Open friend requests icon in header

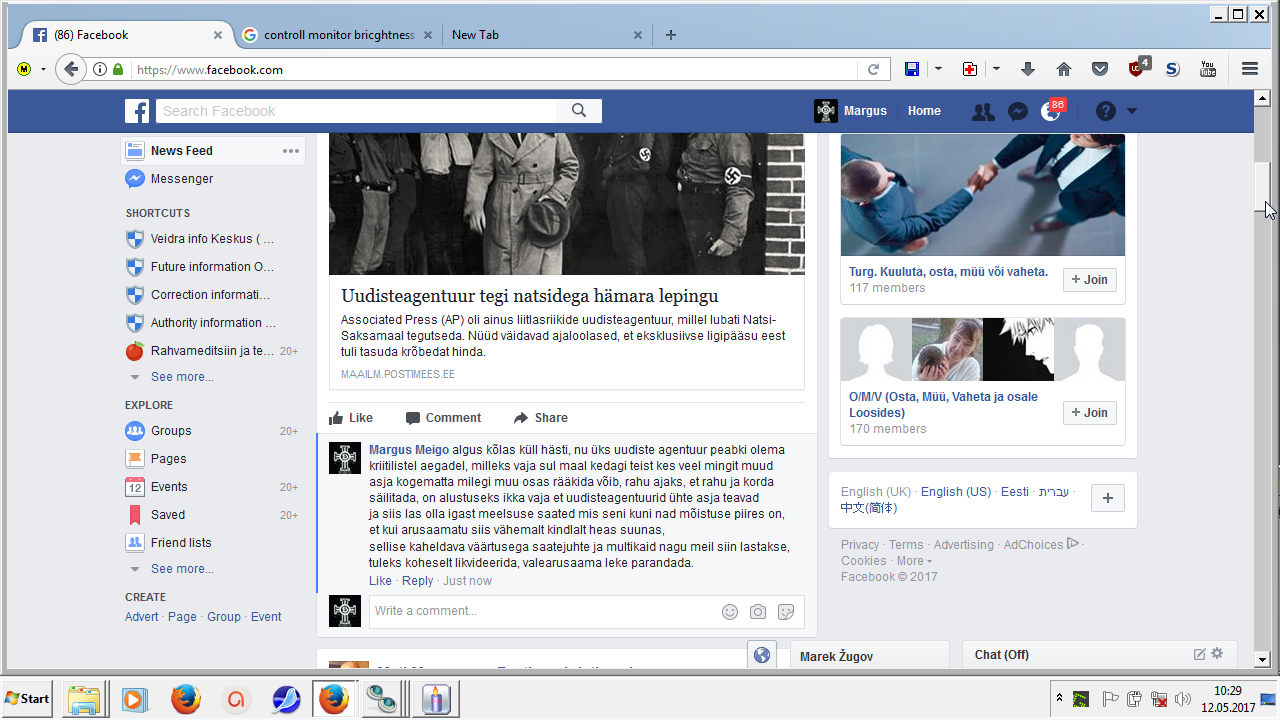[x=983, y=111]
